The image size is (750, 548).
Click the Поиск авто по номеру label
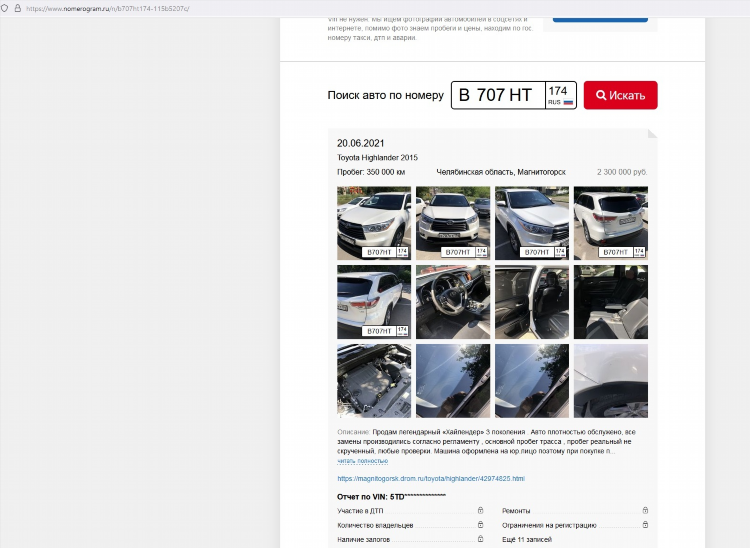[386, 95]
